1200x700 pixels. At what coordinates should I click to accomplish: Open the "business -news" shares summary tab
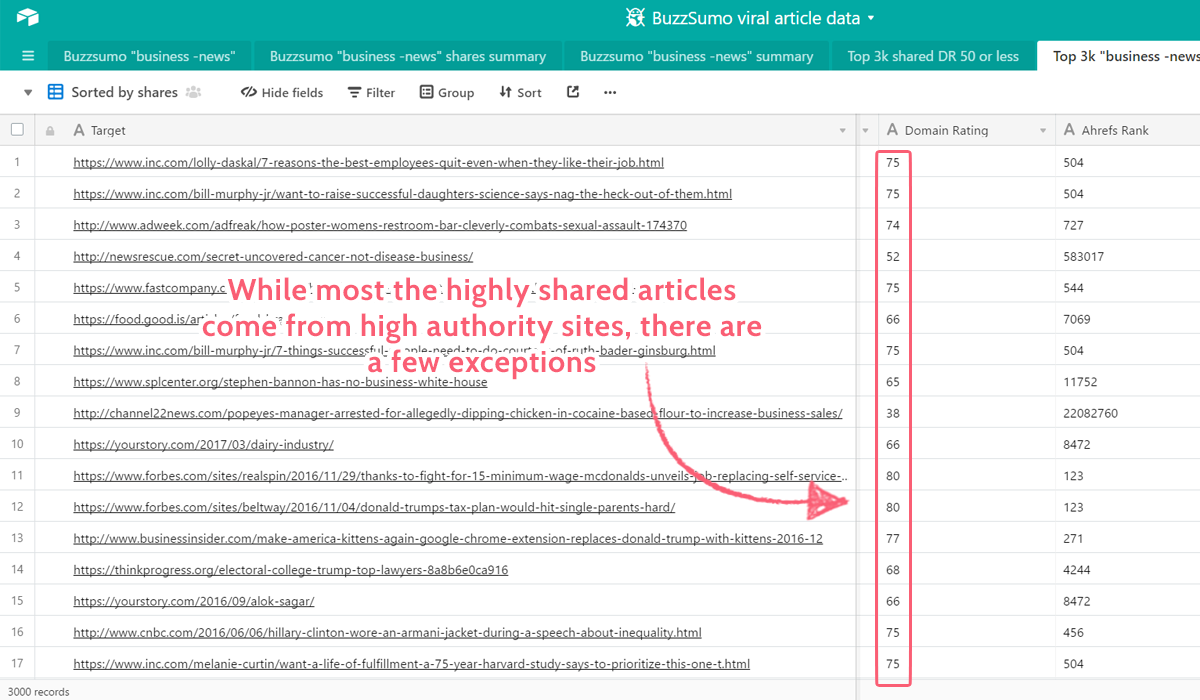(x=408, y=56)
